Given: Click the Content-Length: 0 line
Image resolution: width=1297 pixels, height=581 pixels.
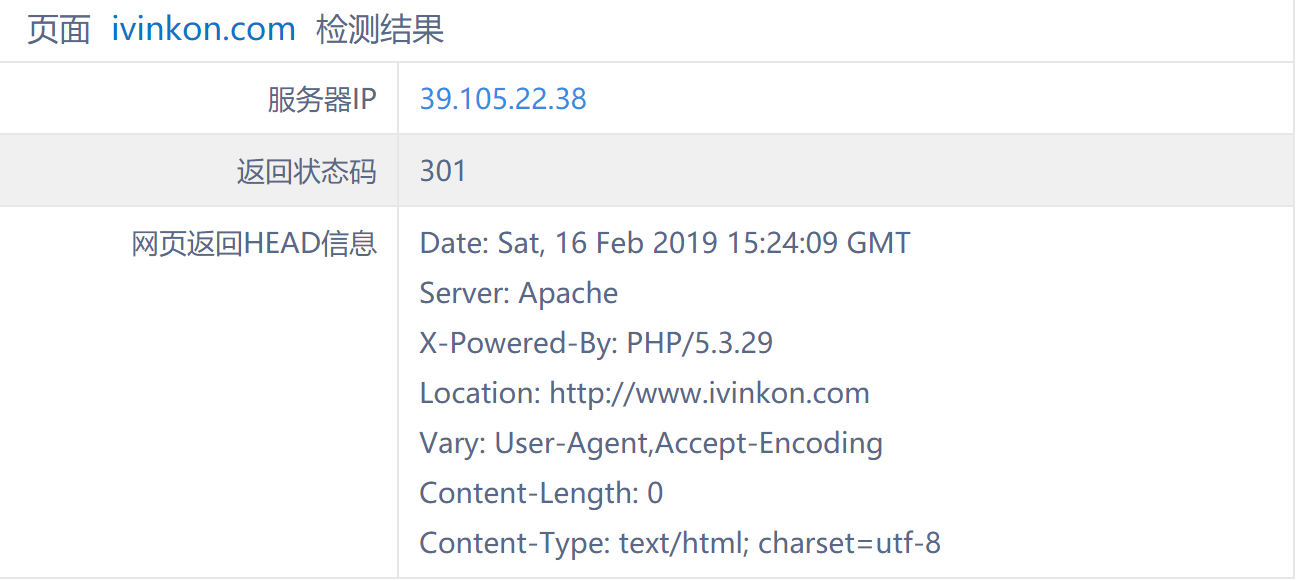Looking at the screenshot, I should [x=541, y=493].
